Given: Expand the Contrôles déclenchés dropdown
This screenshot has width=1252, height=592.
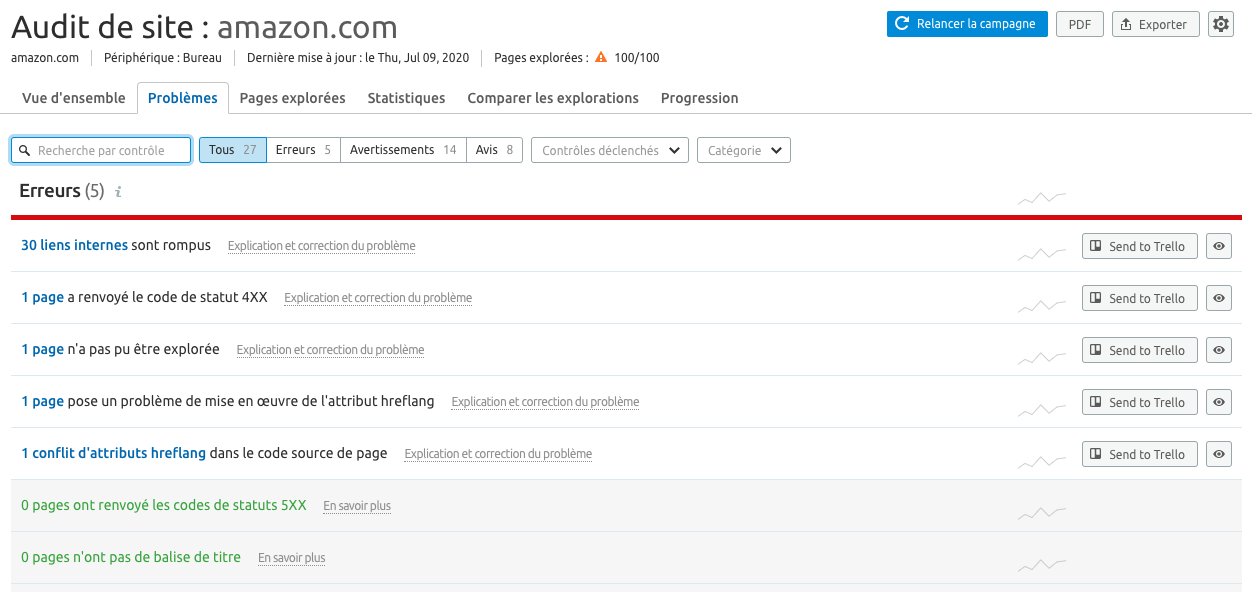Looking at the screenshot, I should coord(609,150).
